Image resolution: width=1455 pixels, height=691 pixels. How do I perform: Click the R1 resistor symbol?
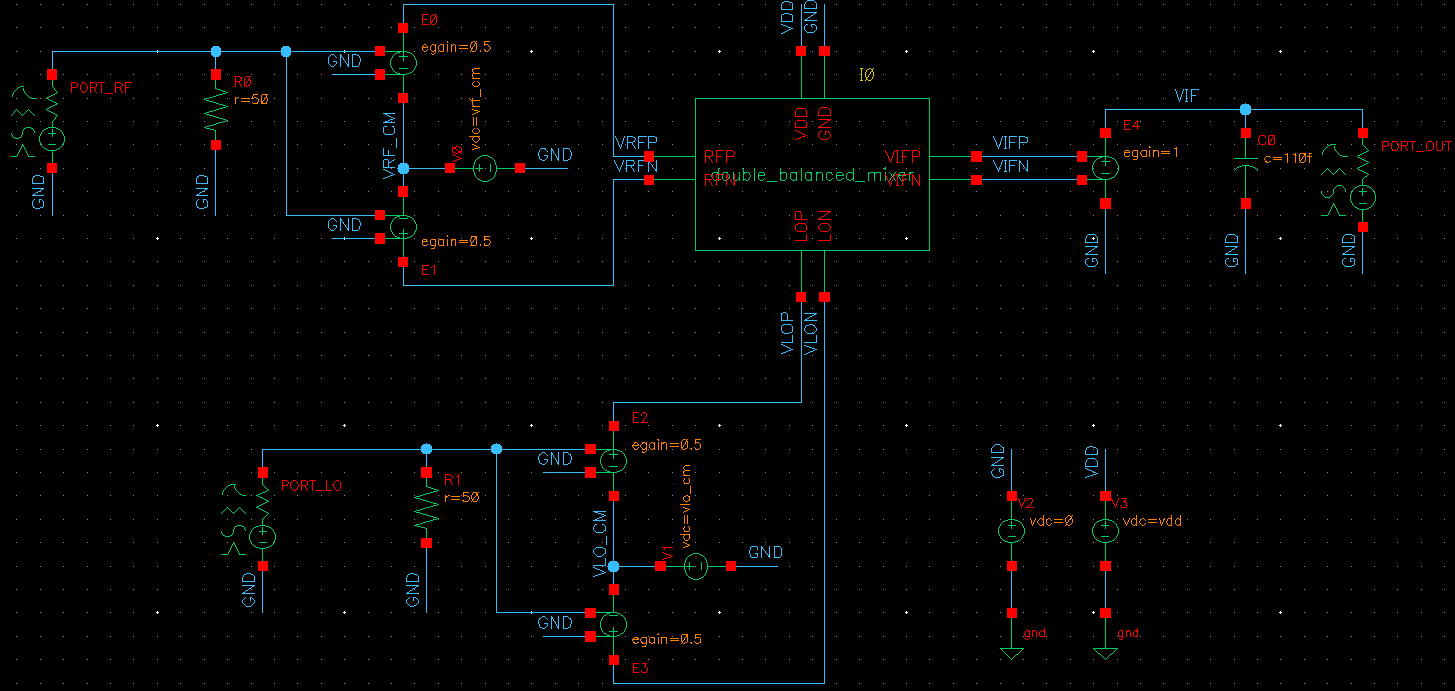(427, 508)
